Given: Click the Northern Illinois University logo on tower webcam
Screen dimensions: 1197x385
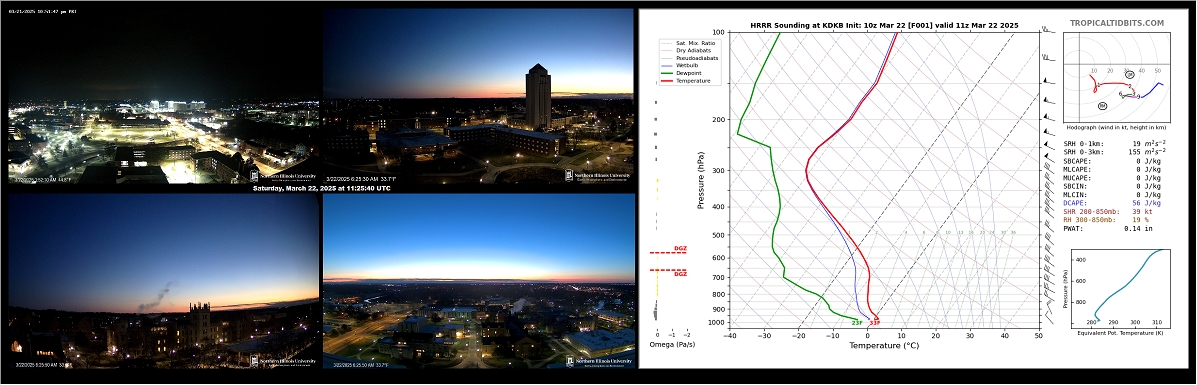Looking at the screenshot, I should click(598, 176).
